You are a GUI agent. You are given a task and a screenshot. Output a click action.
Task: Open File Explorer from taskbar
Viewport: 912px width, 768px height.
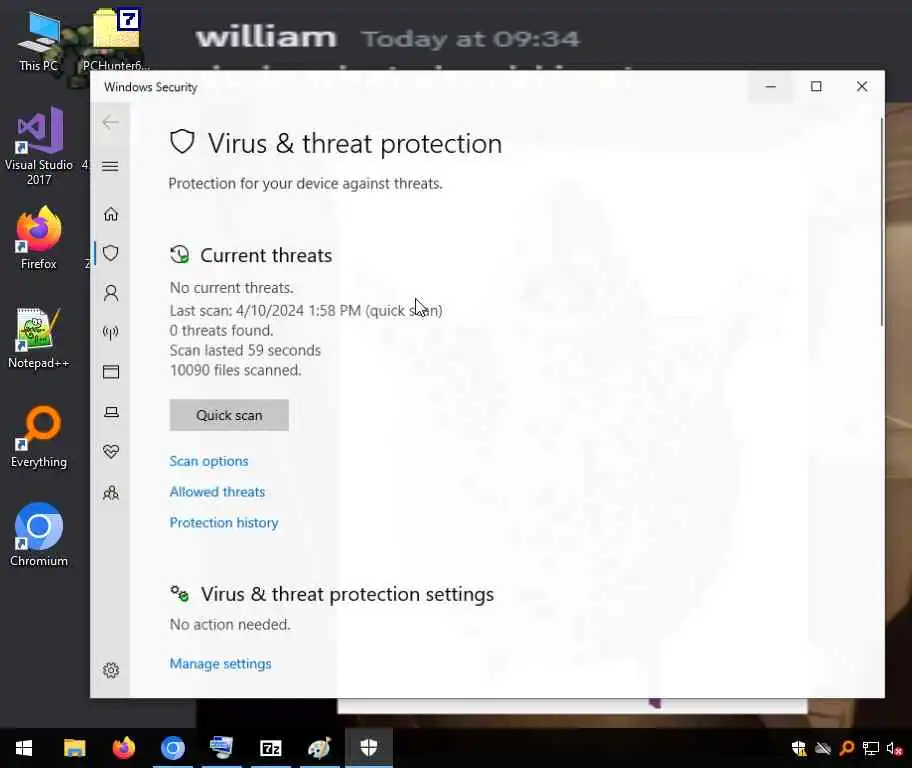click(74, 748)
